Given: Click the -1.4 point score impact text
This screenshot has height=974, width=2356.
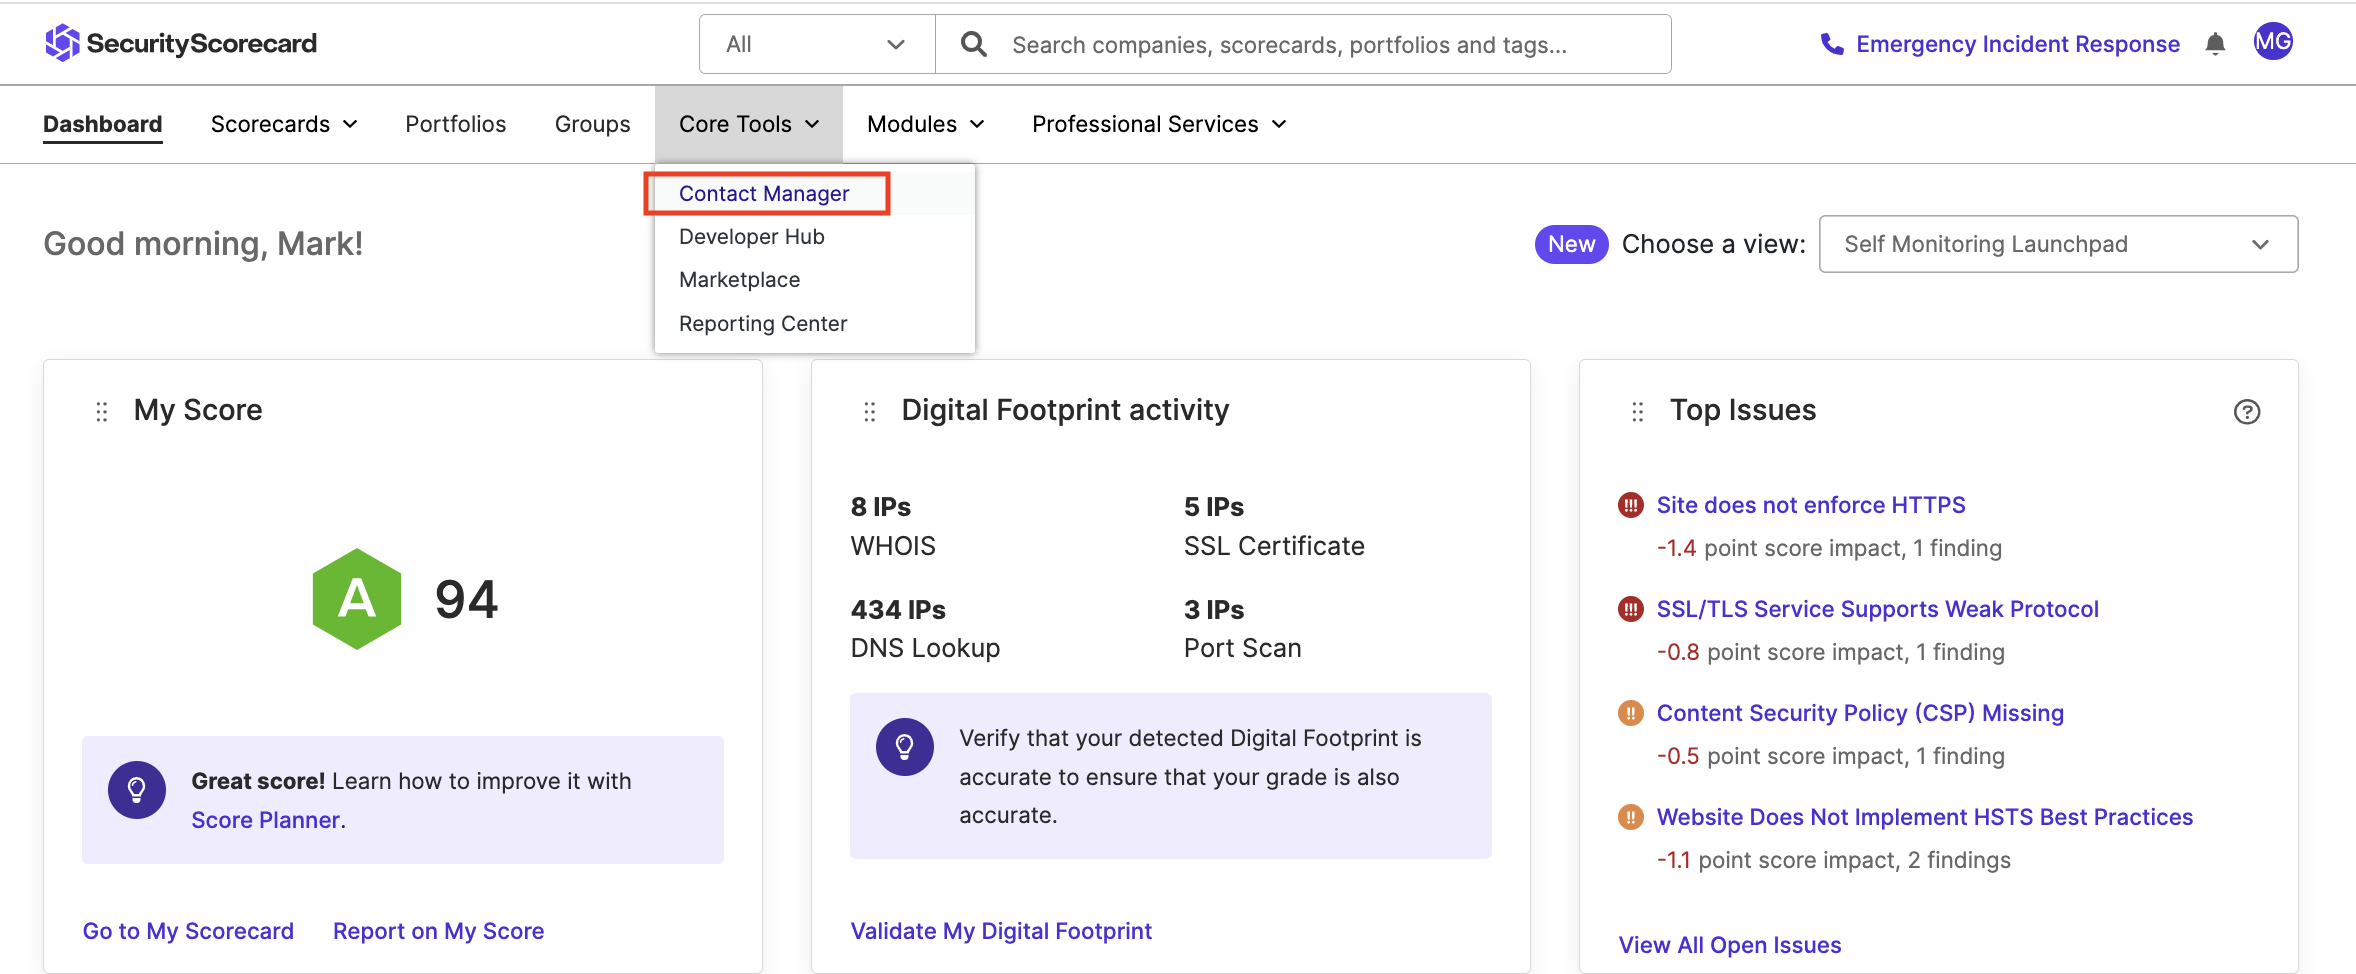Looking at the screenshot, I should [x=1829, y=548].
